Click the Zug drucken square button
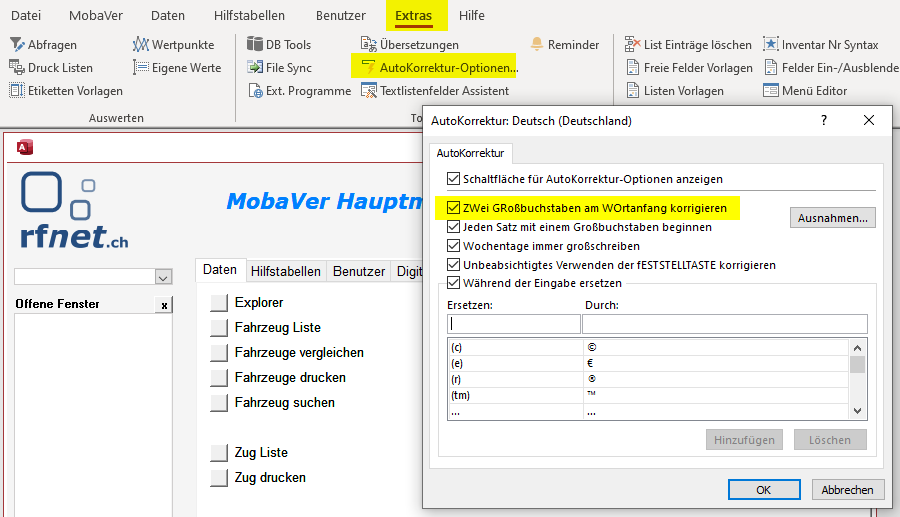The height and width of the screenshot is (517, 900). point(219,477)
